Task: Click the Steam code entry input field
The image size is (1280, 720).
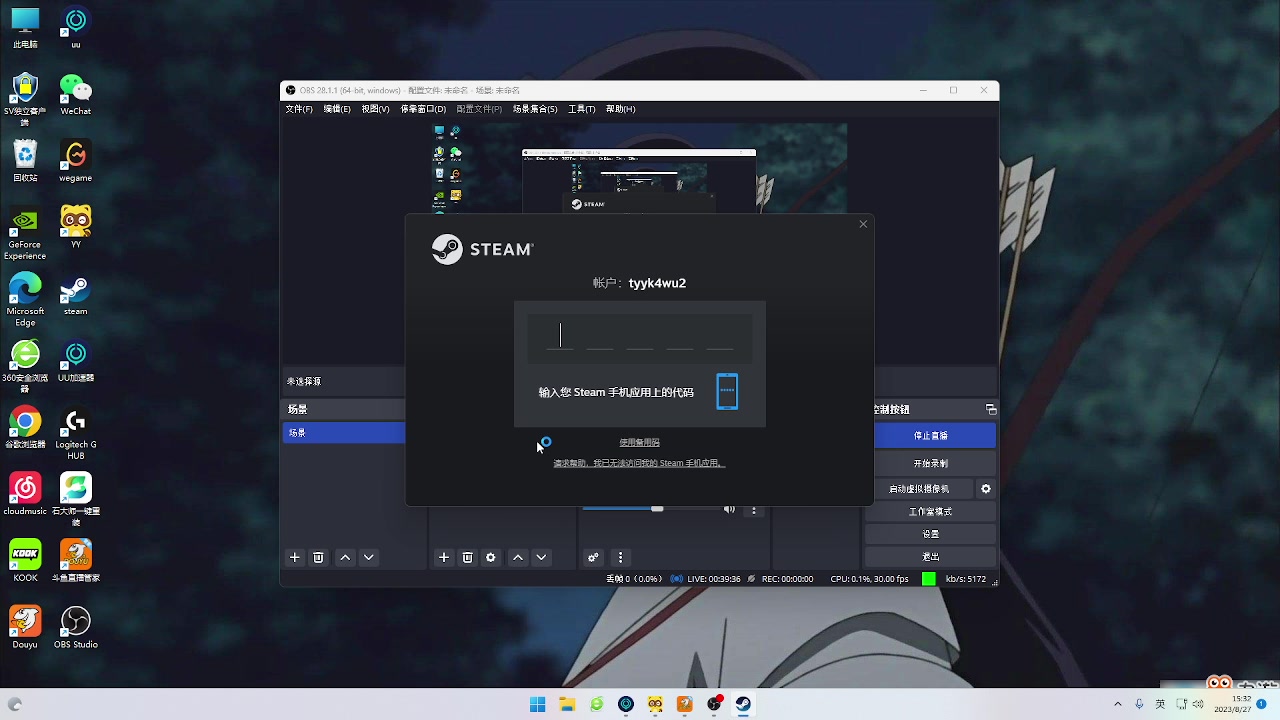Action: pyautogui.click(x=640, y=338)
